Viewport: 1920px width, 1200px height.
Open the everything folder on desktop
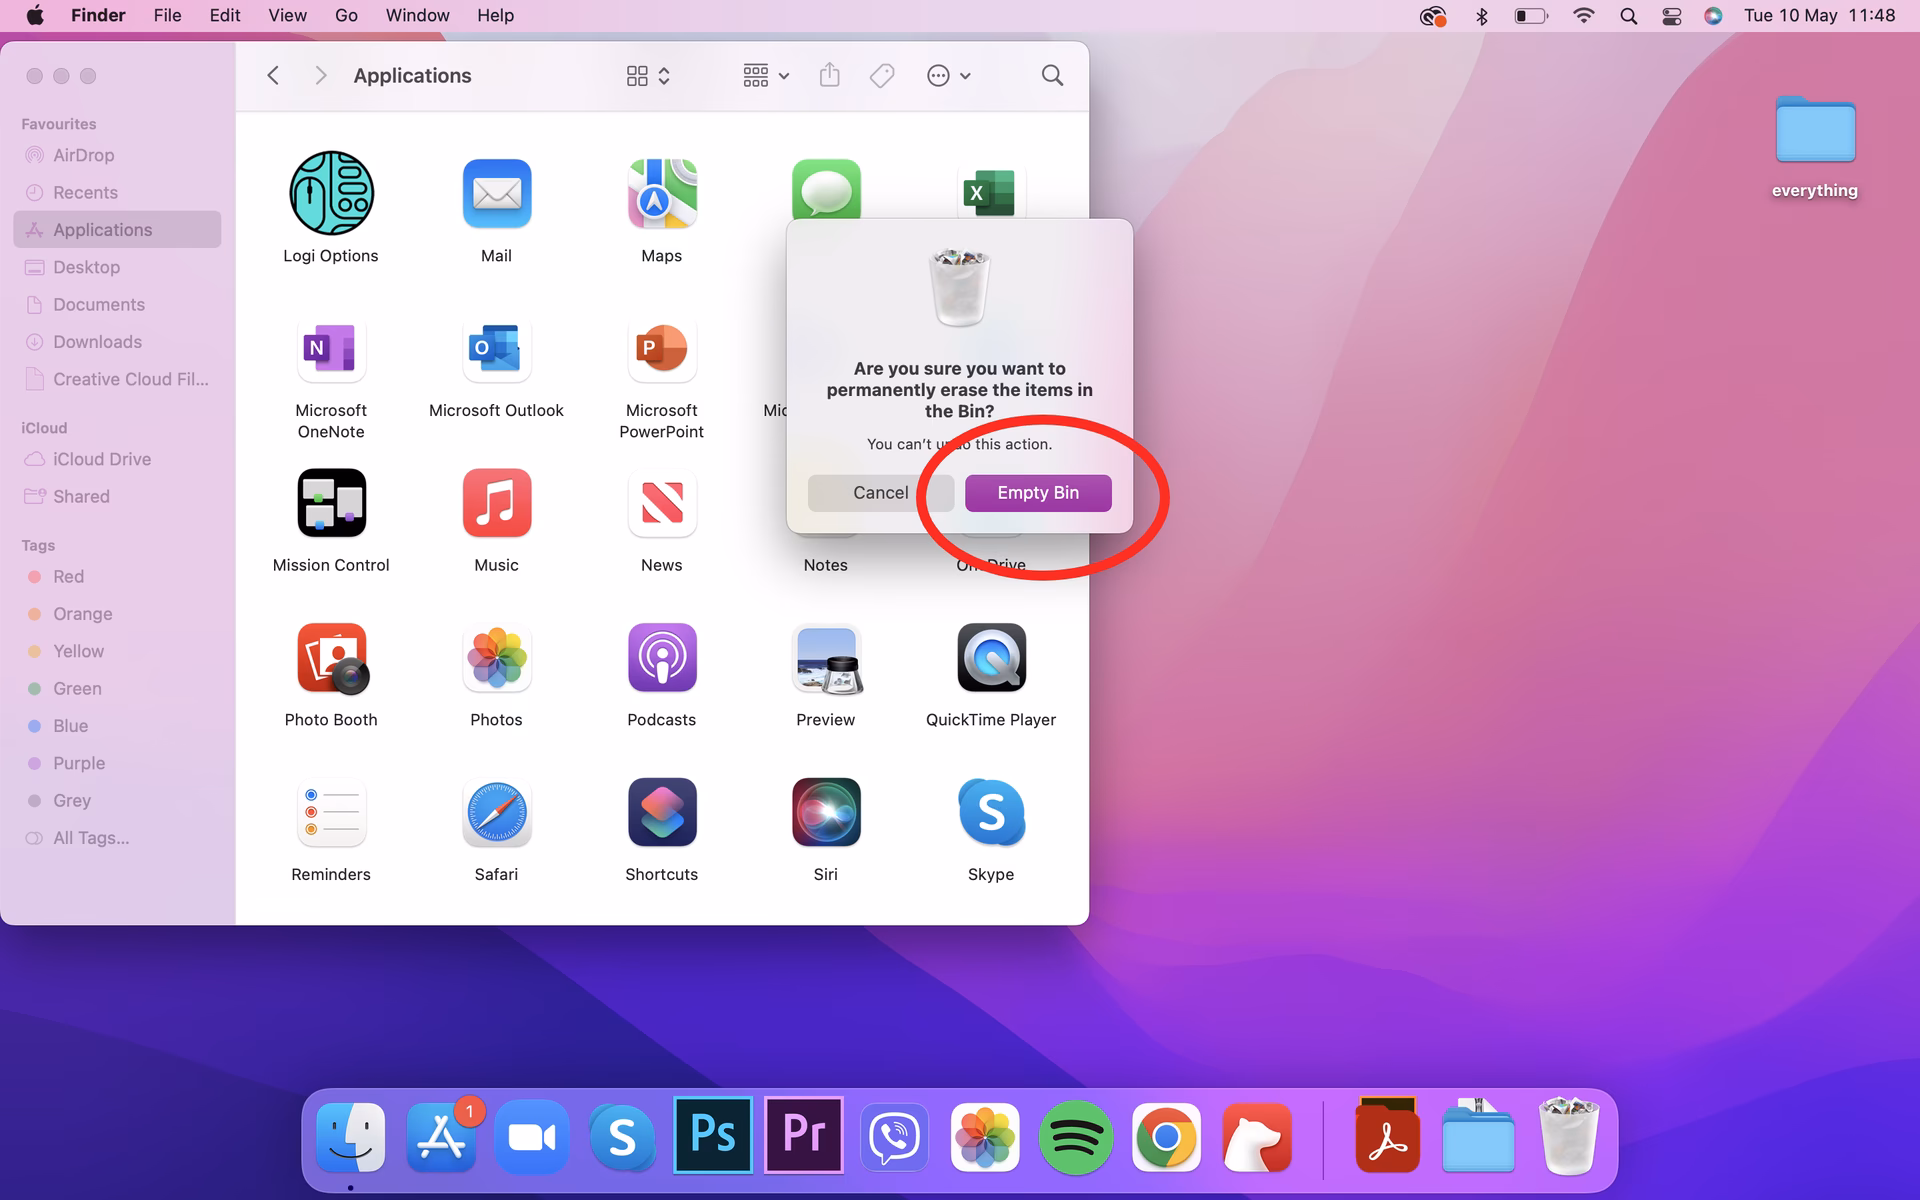click(x=1815, y=147)
